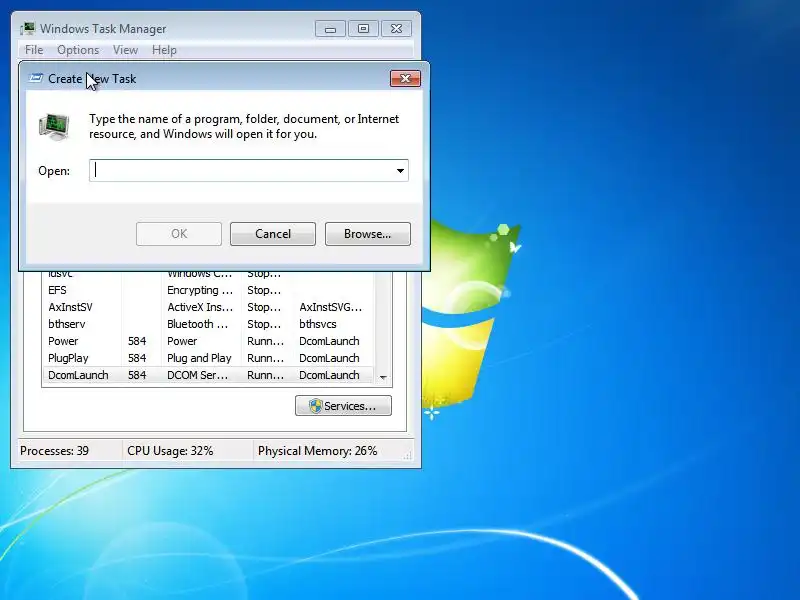Click the computer run icon in dialog
The width and height of the screenshot is (800, 600).
coord(54,127)
